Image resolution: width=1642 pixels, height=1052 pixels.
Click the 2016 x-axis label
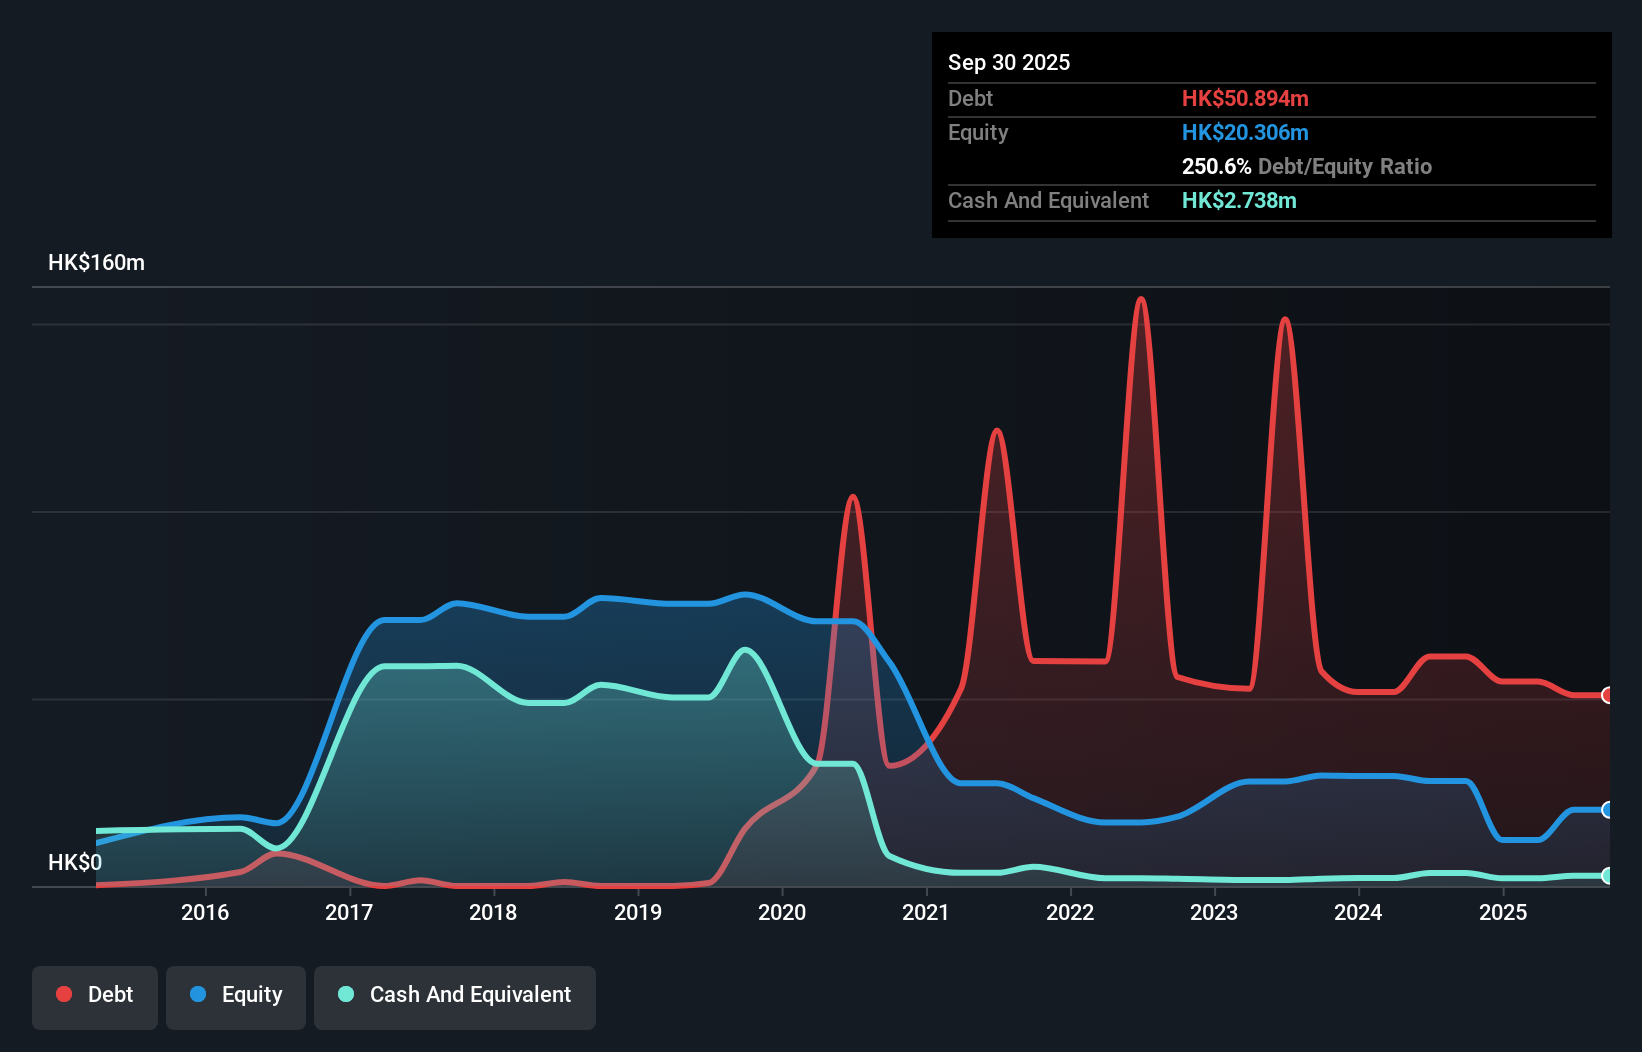pos(205,912)
